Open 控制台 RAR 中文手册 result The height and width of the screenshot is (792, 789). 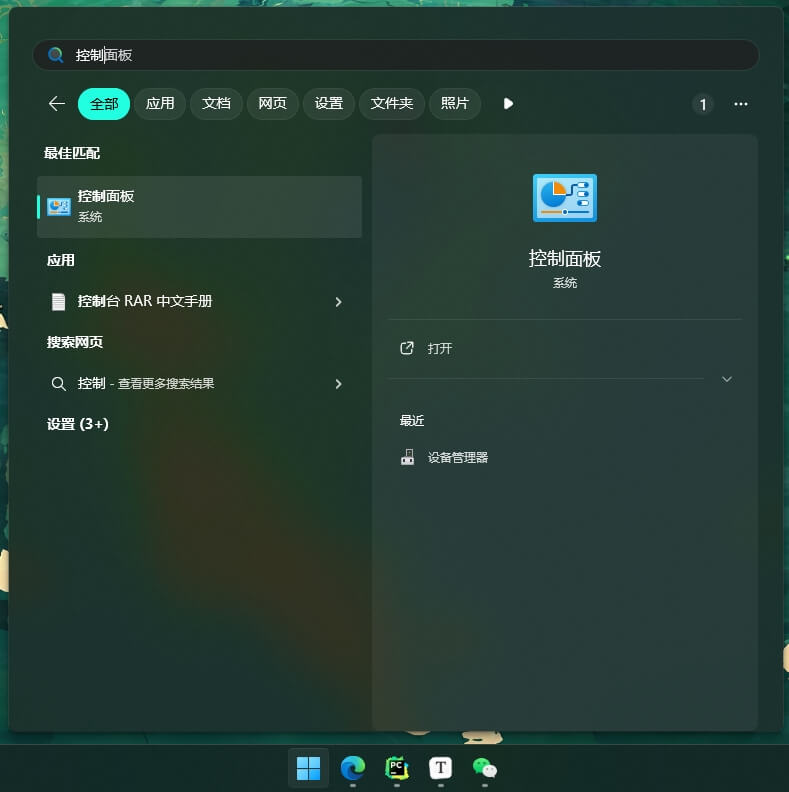(x=200, y=302)
